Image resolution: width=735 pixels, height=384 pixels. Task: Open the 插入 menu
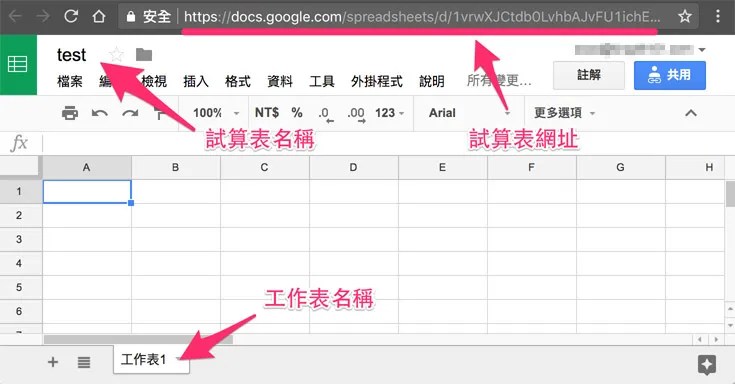pos(195,82)
